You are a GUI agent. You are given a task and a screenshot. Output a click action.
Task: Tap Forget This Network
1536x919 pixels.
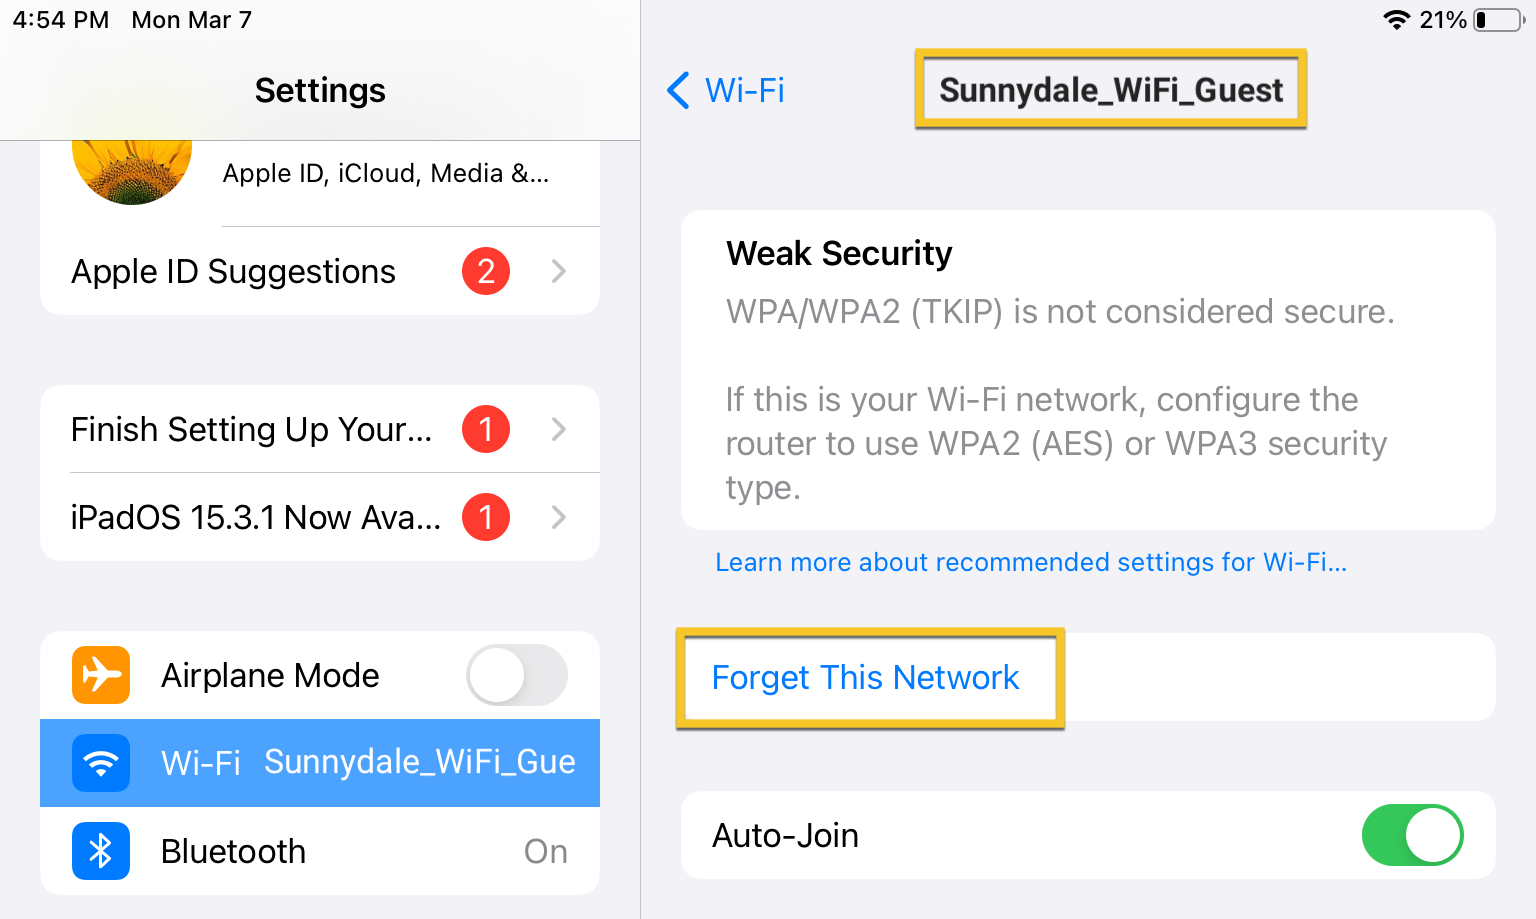[865, 678]
